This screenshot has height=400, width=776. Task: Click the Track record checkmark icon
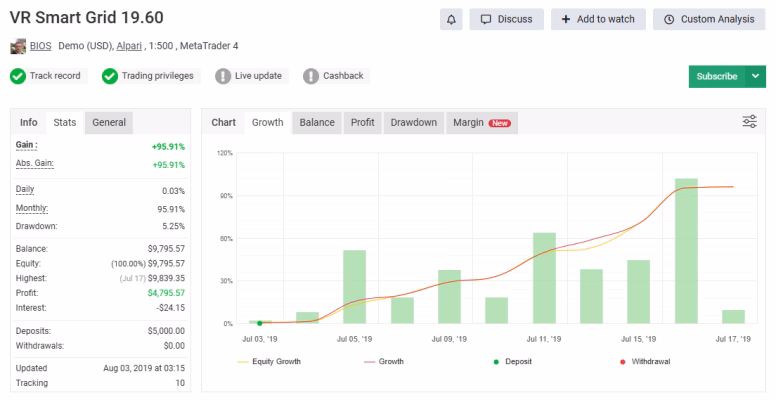[18, 76]
